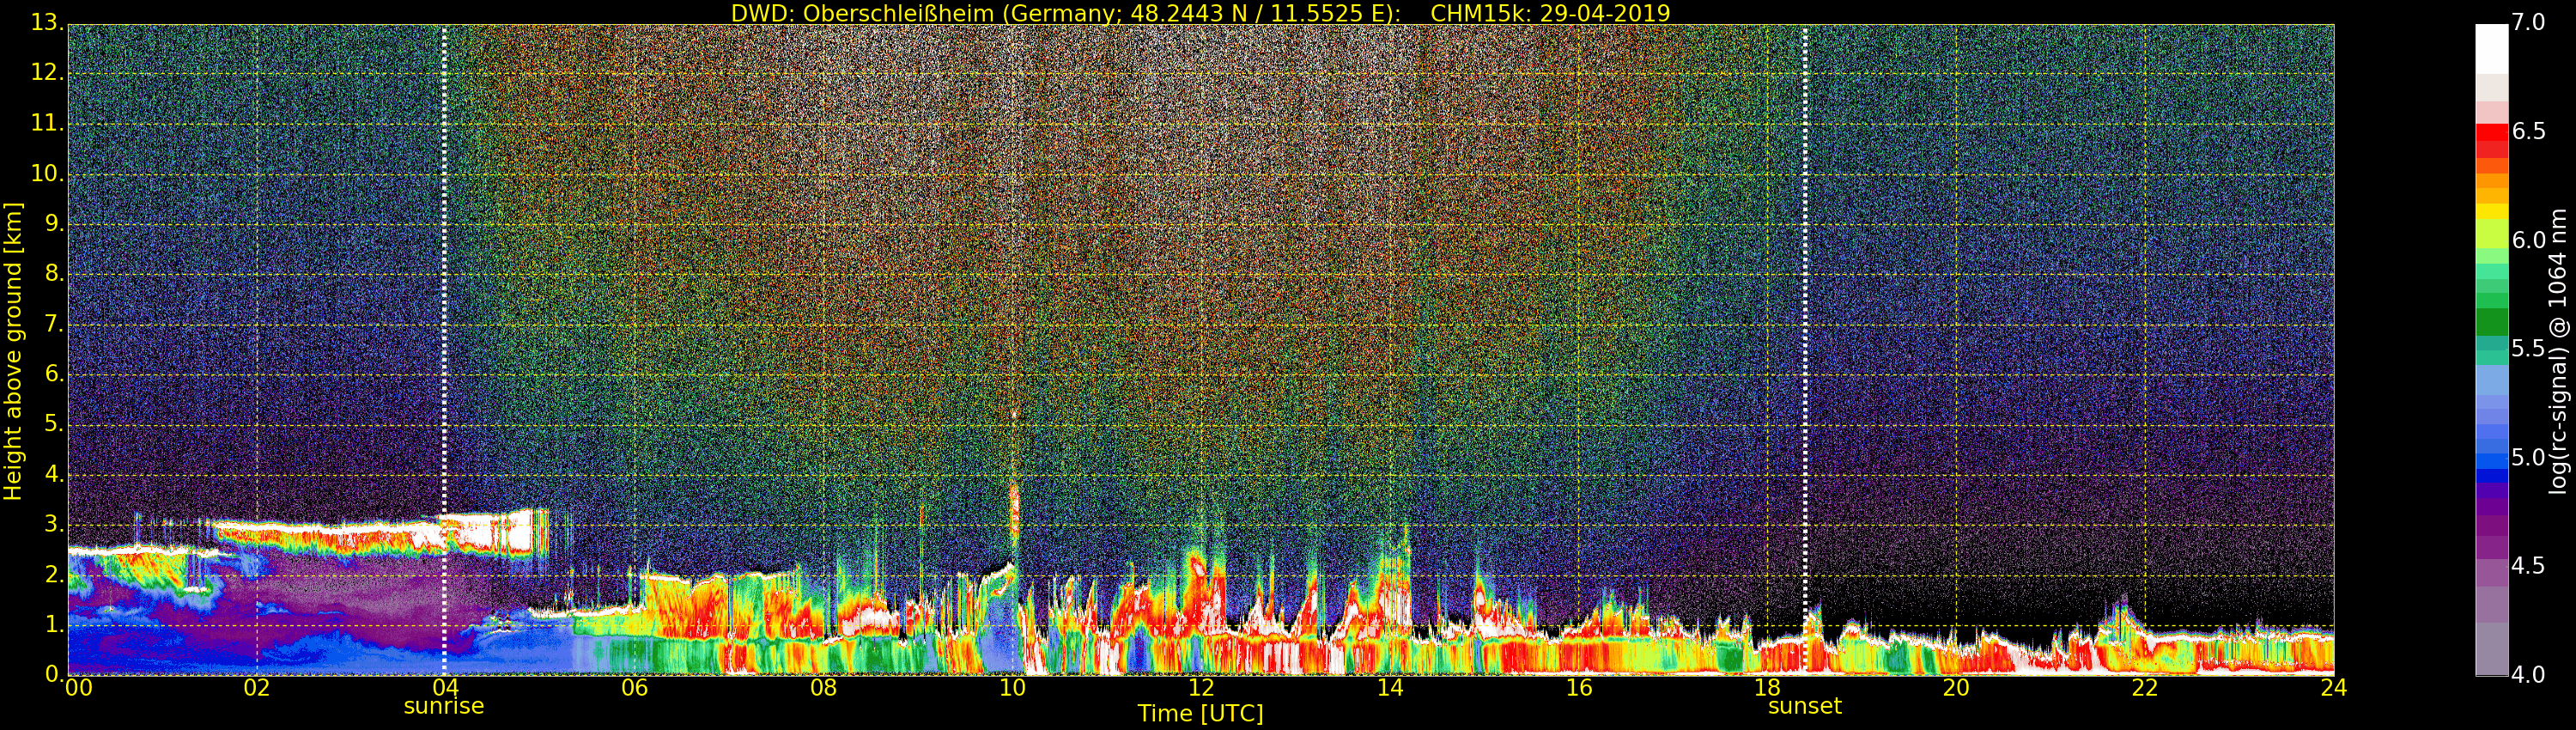Pick the blue colorbar segment near 5.0

tap(2491, 460)
